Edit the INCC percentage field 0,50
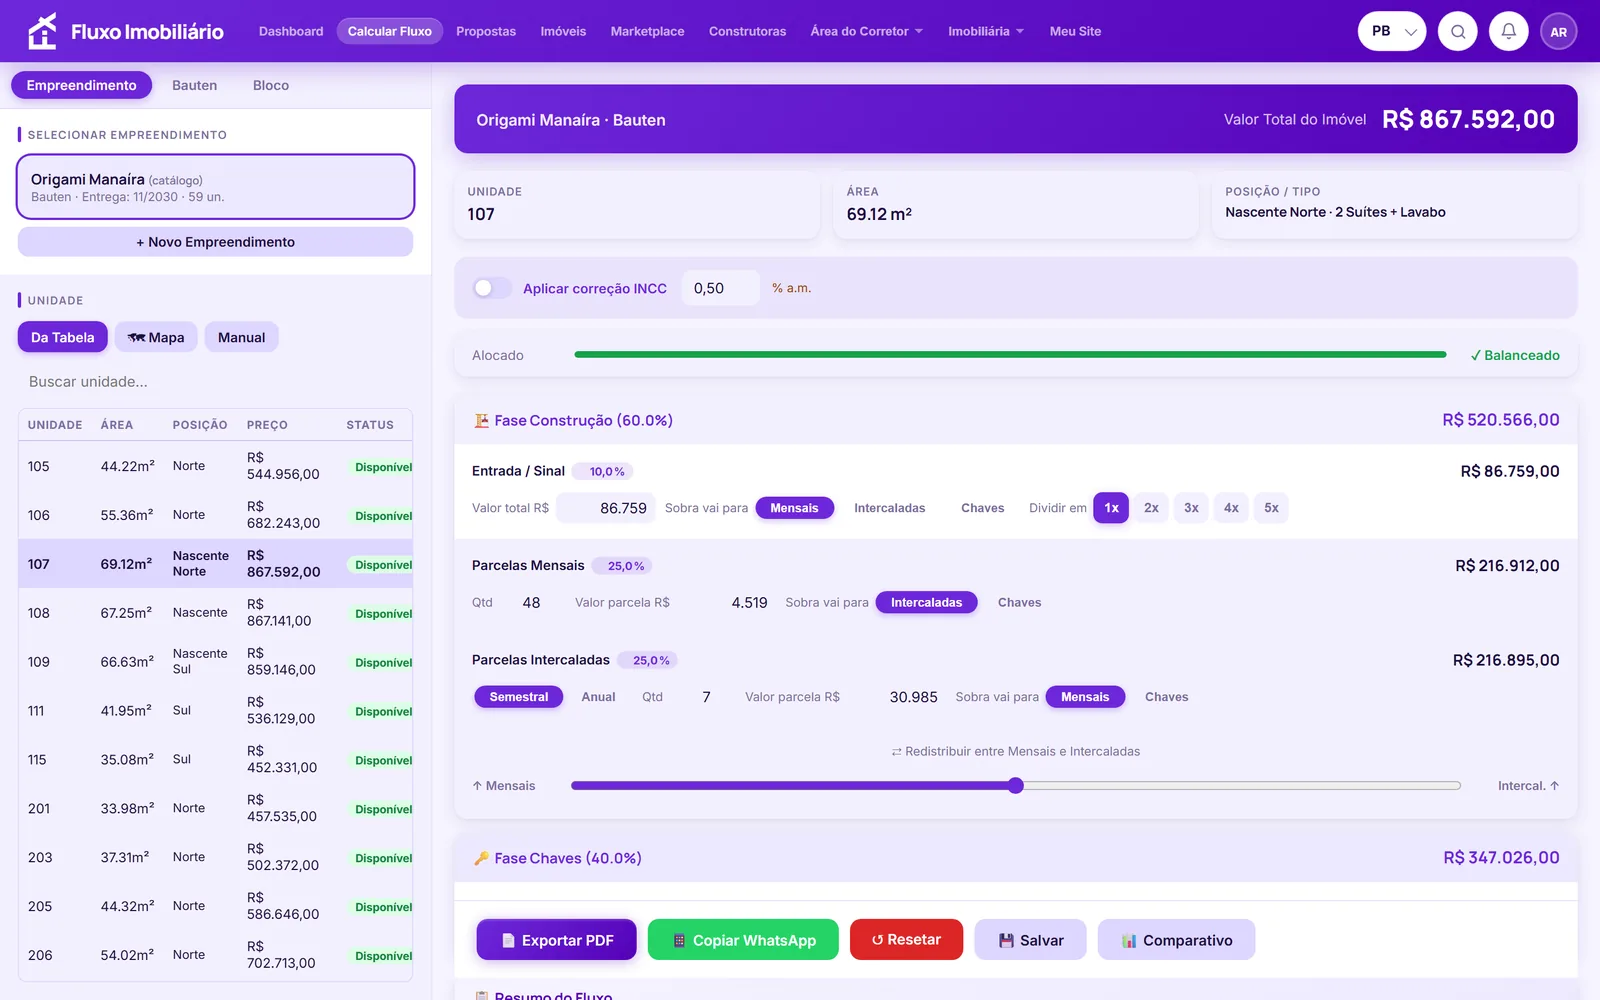Image resolution: width=1600 pixels, height=1000 pixels. coord(721,288)
